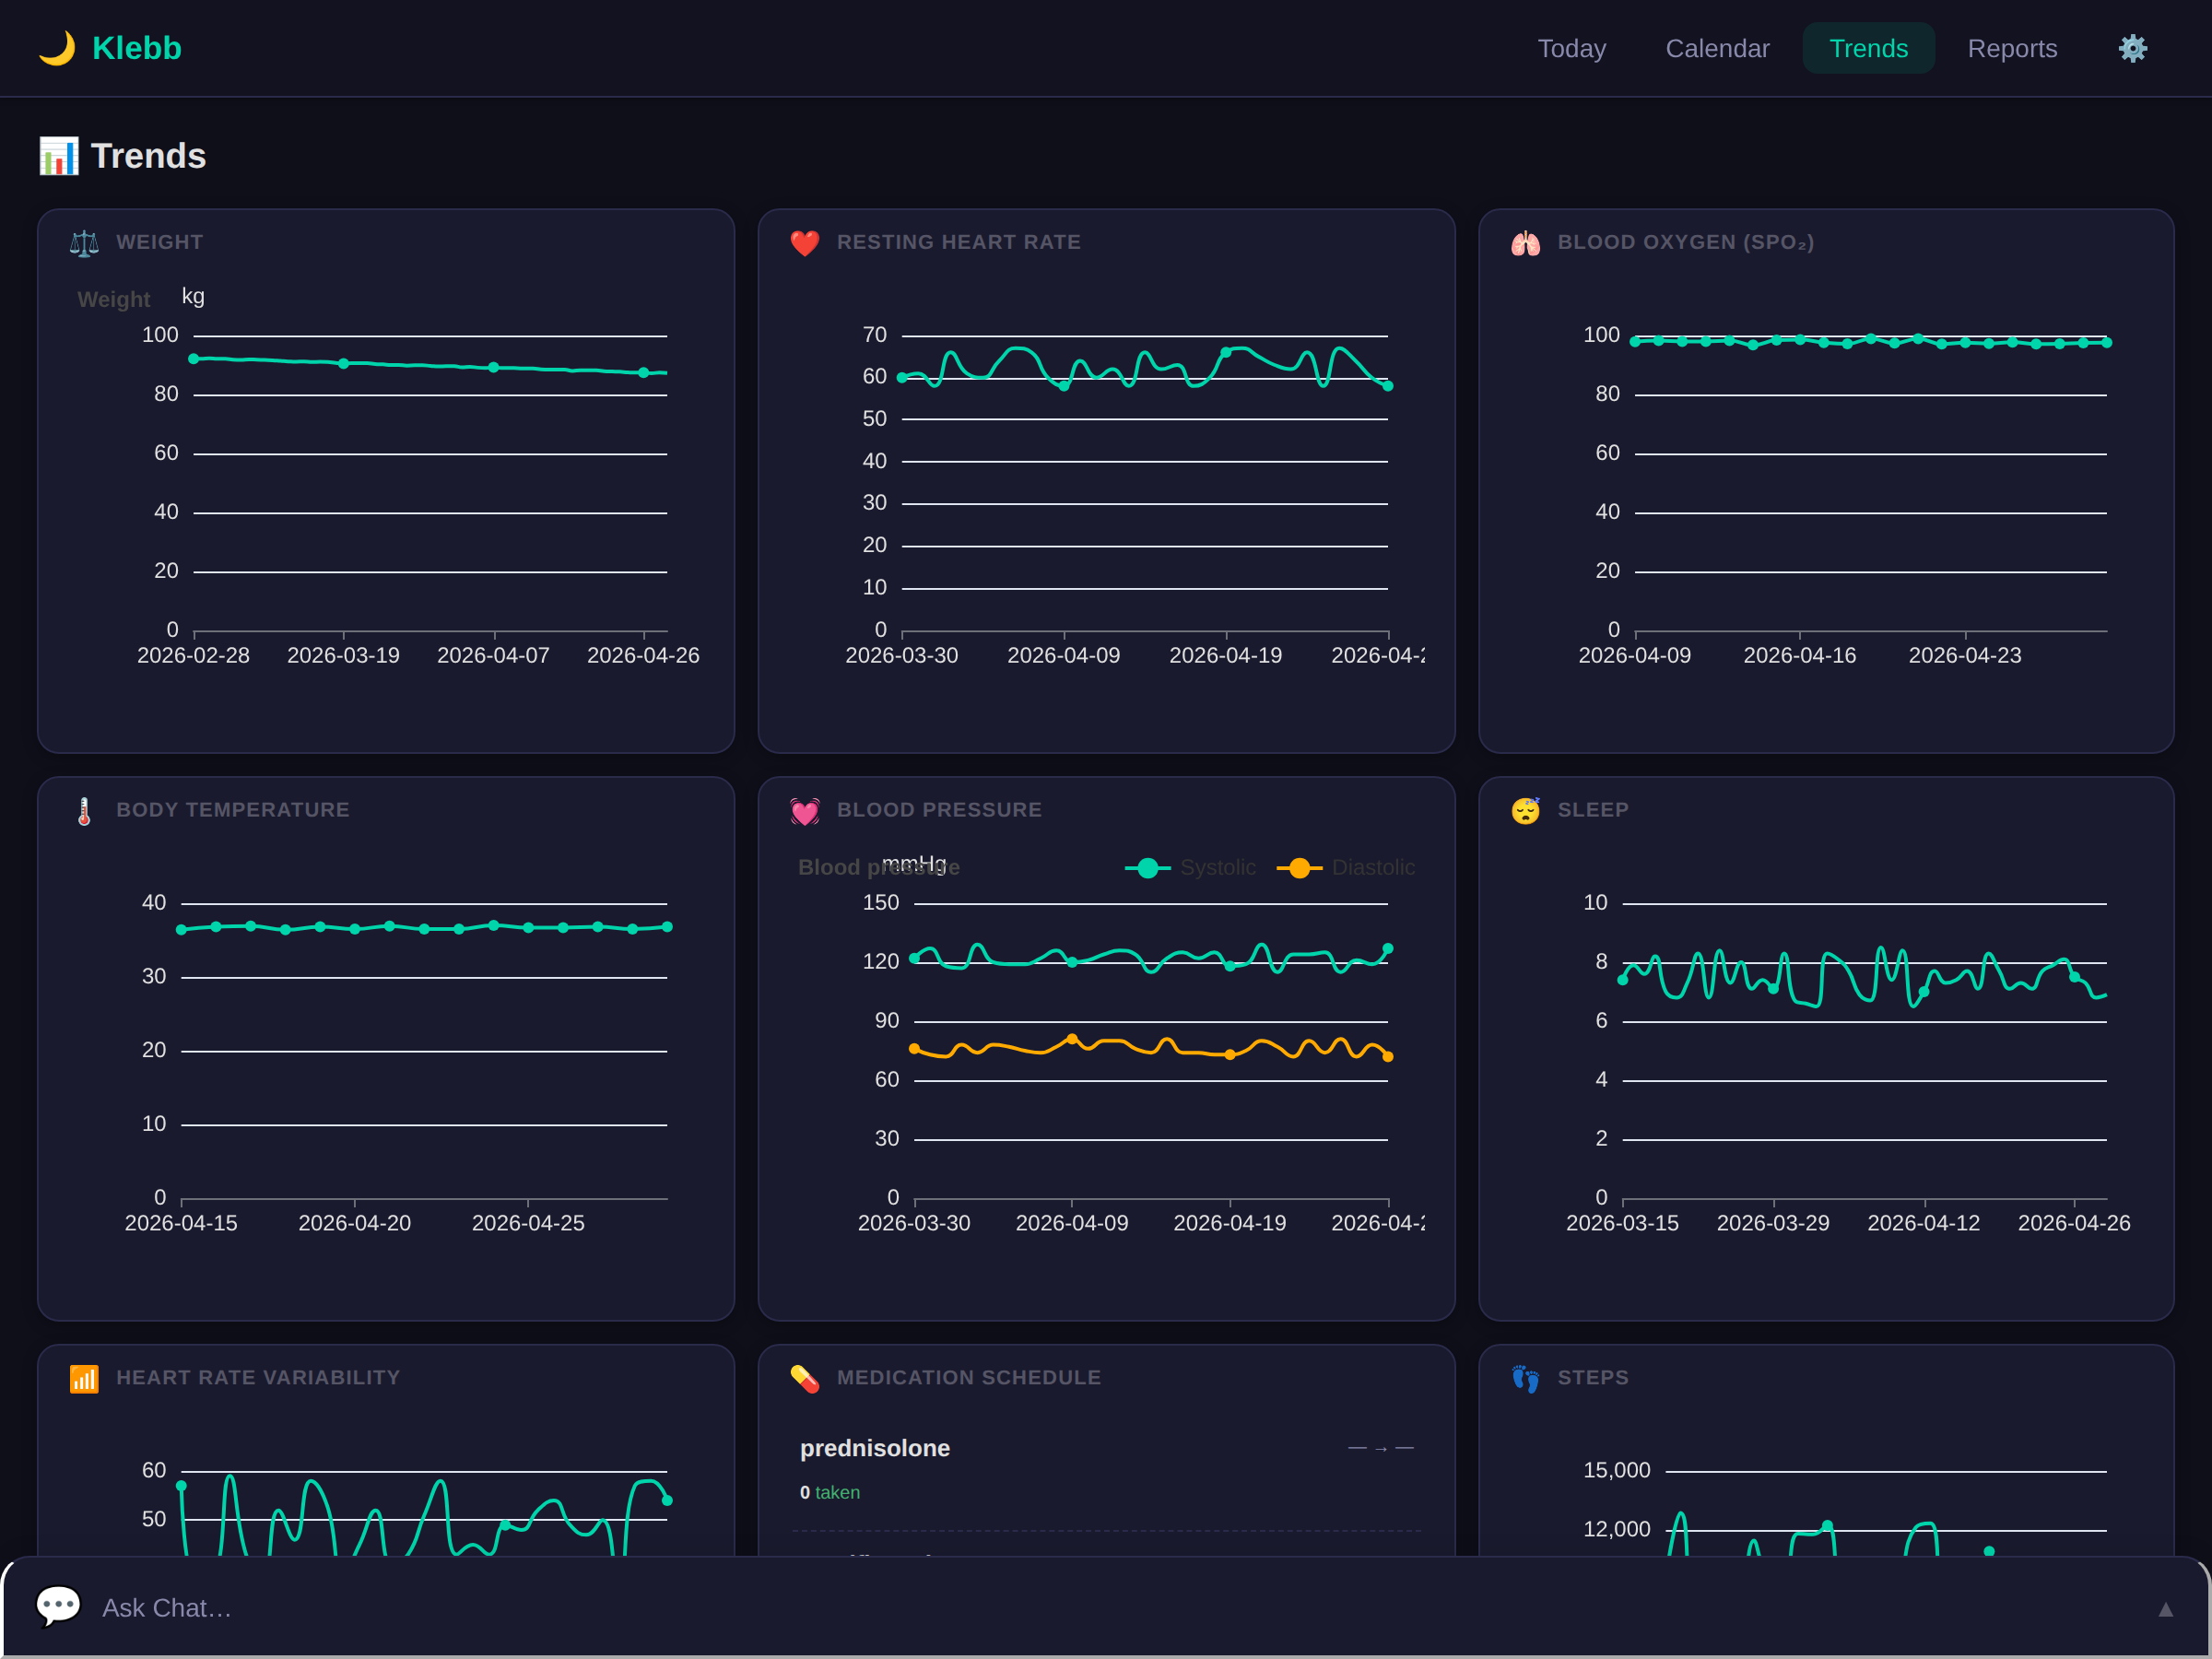
Task: Open the Reports tab
Action: click(2012, 48)
